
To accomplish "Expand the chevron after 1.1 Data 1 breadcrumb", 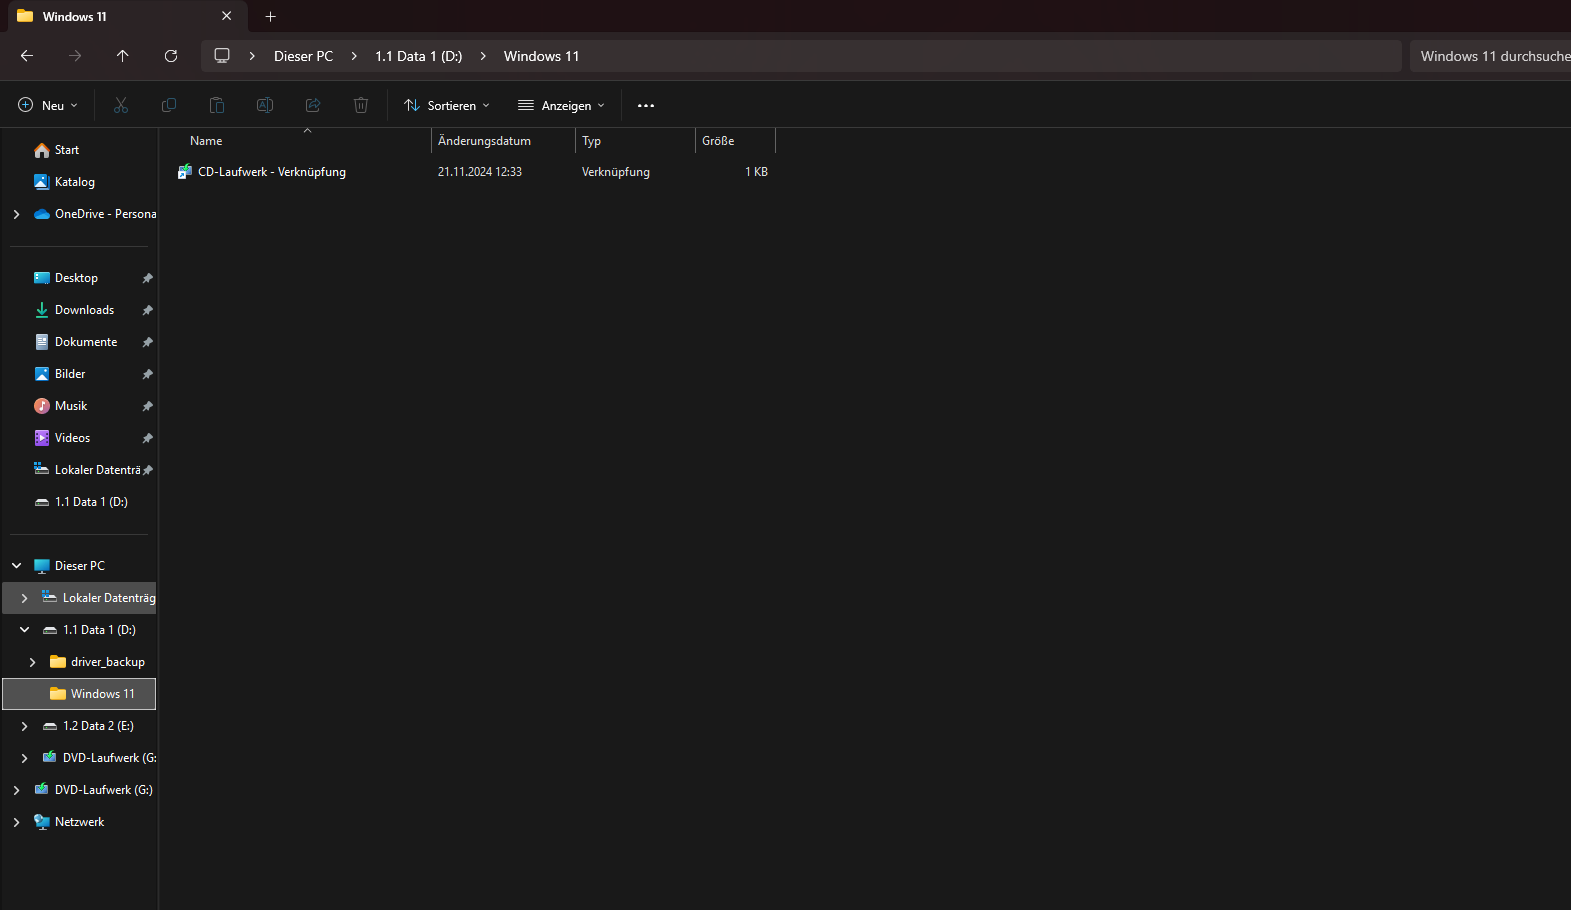I will [483, 56].
